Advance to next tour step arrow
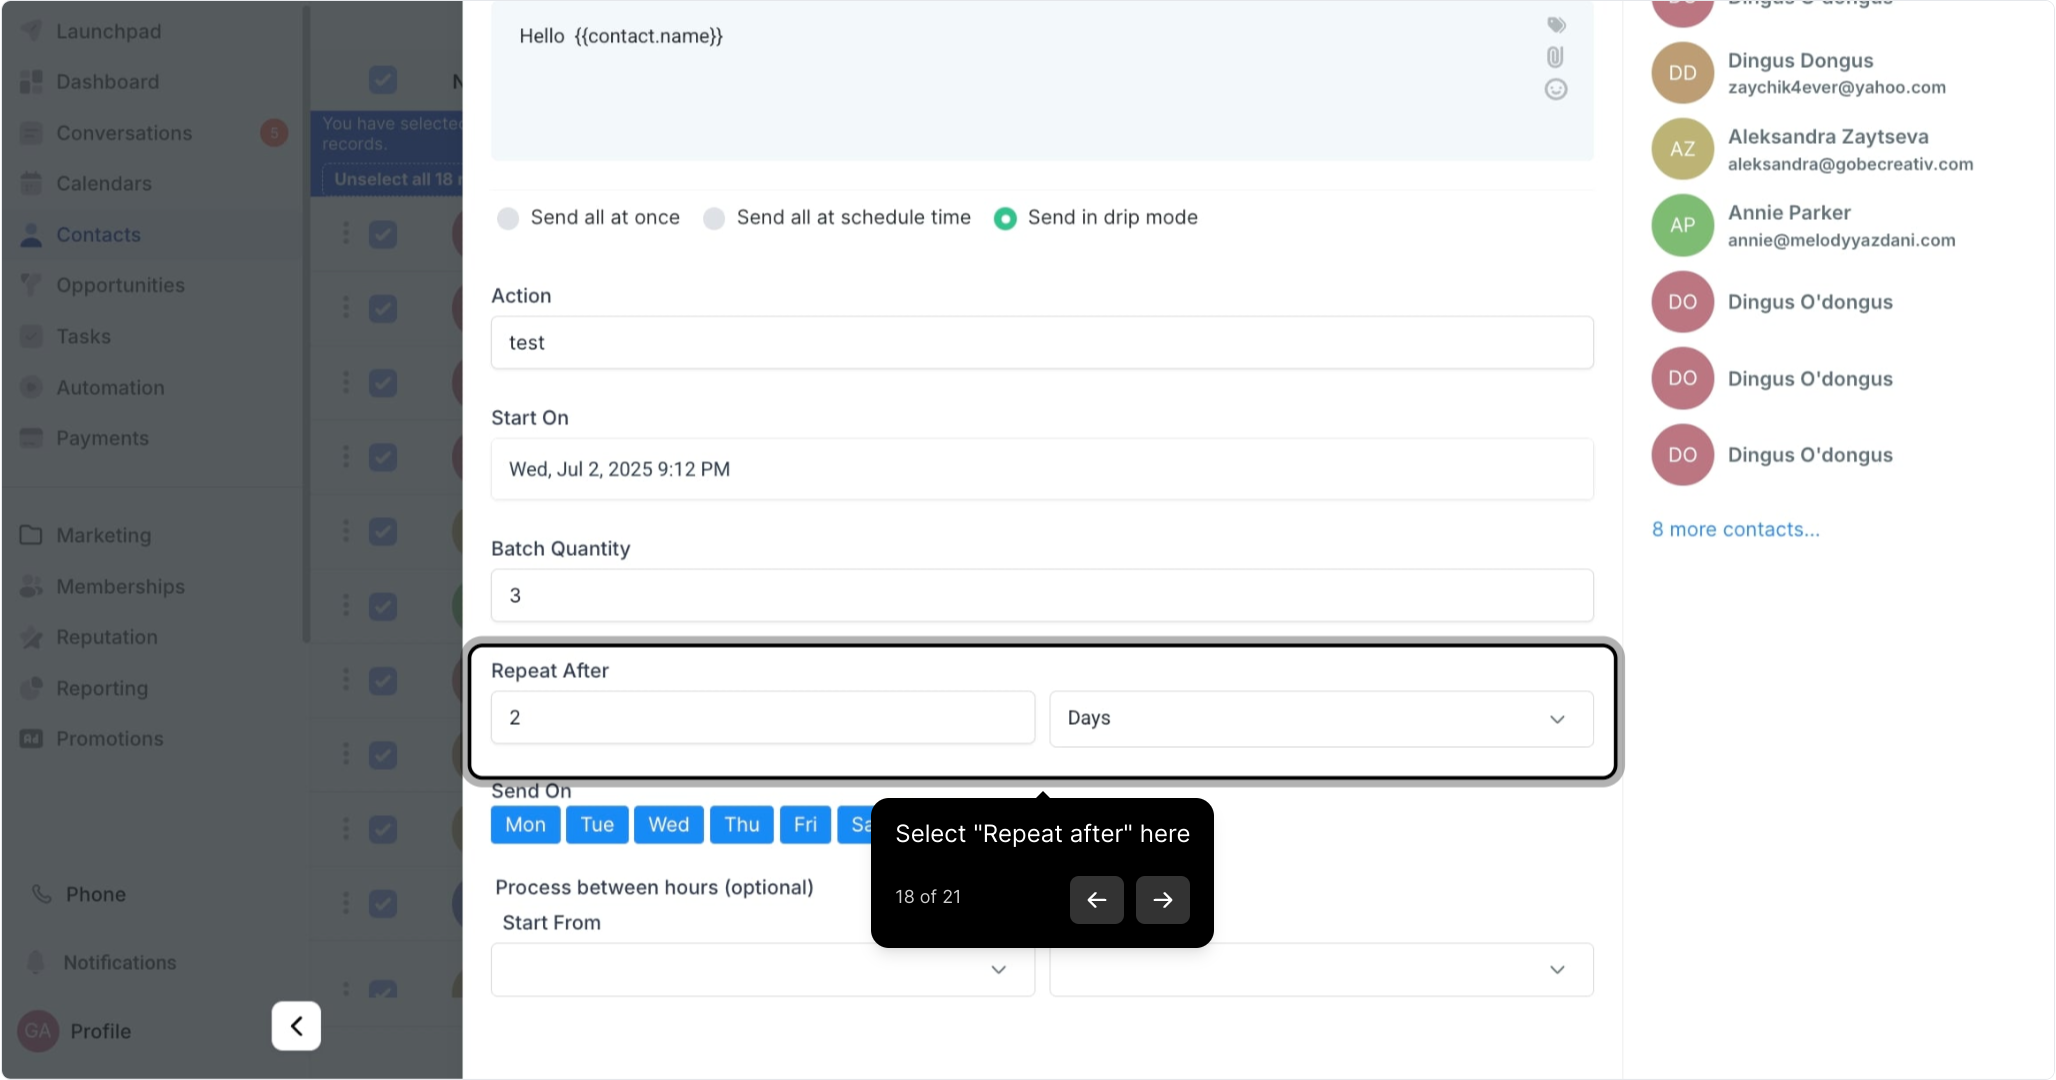The image size is (2056, 1080). (1162, 900)
